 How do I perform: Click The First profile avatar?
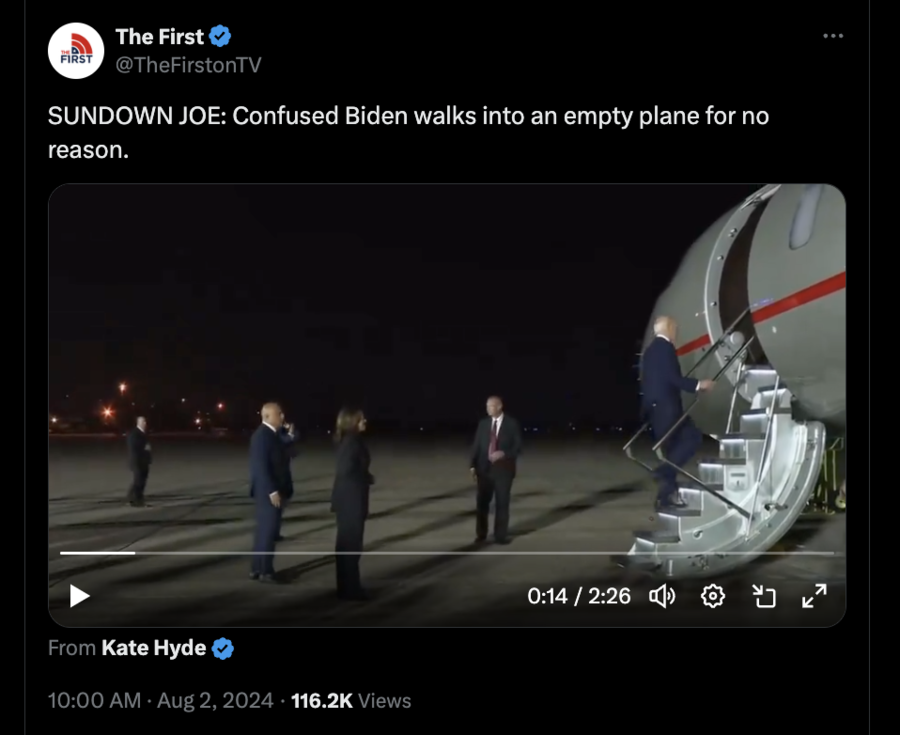pos(76,50)
